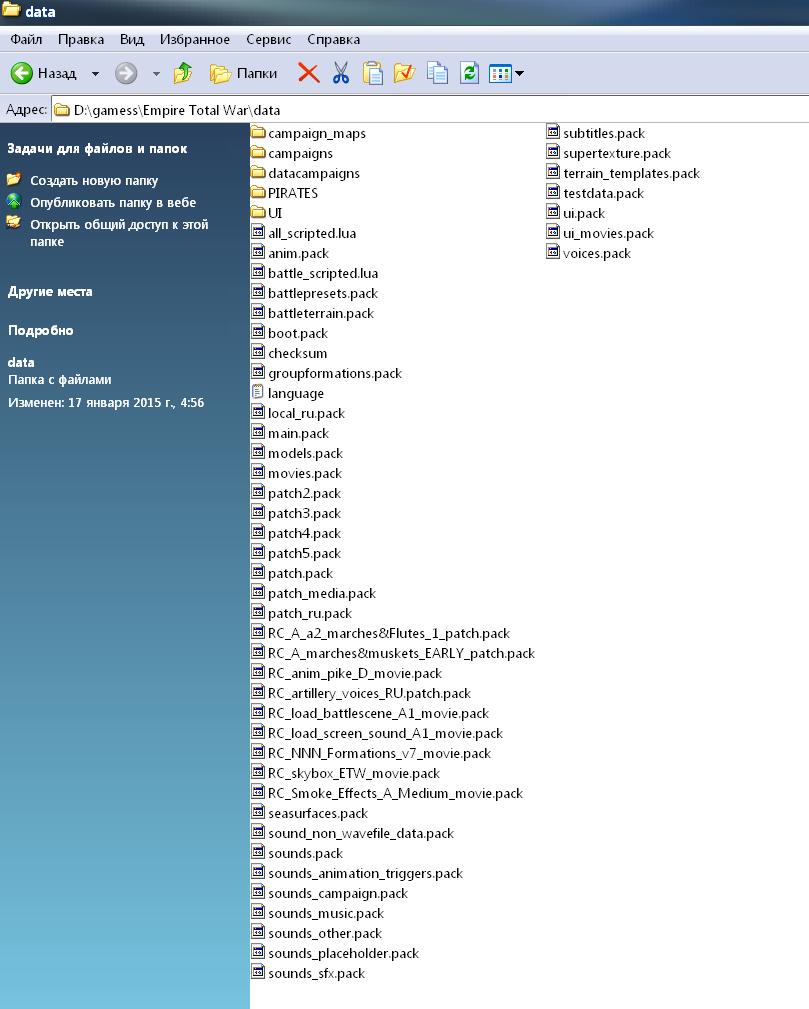Image resolution: width=809 pixels, height=1009 pixels.
Task: Collapse the Задачи для файлов и папок section
Action: (x=97, y=149)
